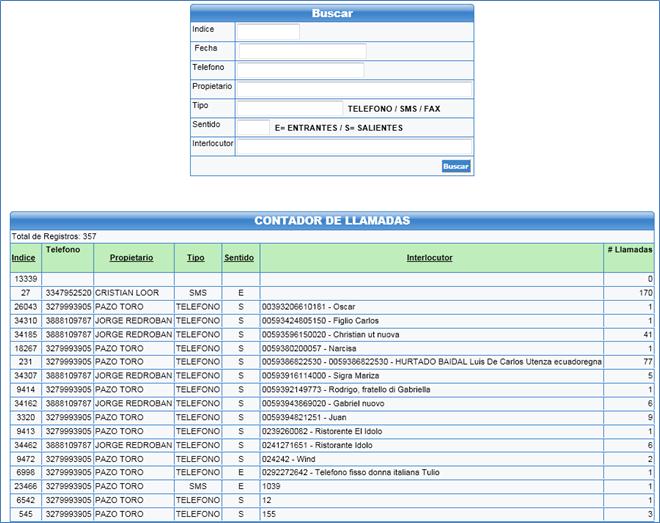Select the Christian ut nuova interlocutor row
The image size is (660, 523).
point(329,333)
